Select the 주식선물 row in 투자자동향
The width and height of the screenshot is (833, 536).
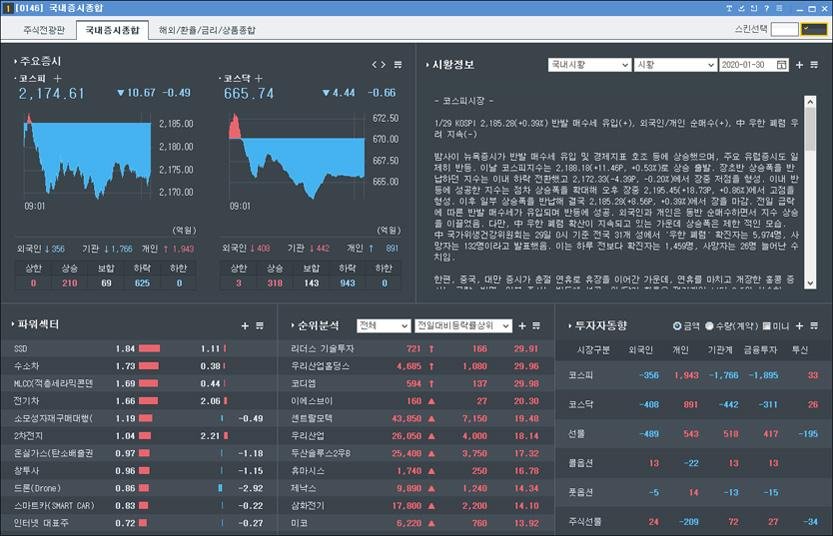click(x=693, y=522)
